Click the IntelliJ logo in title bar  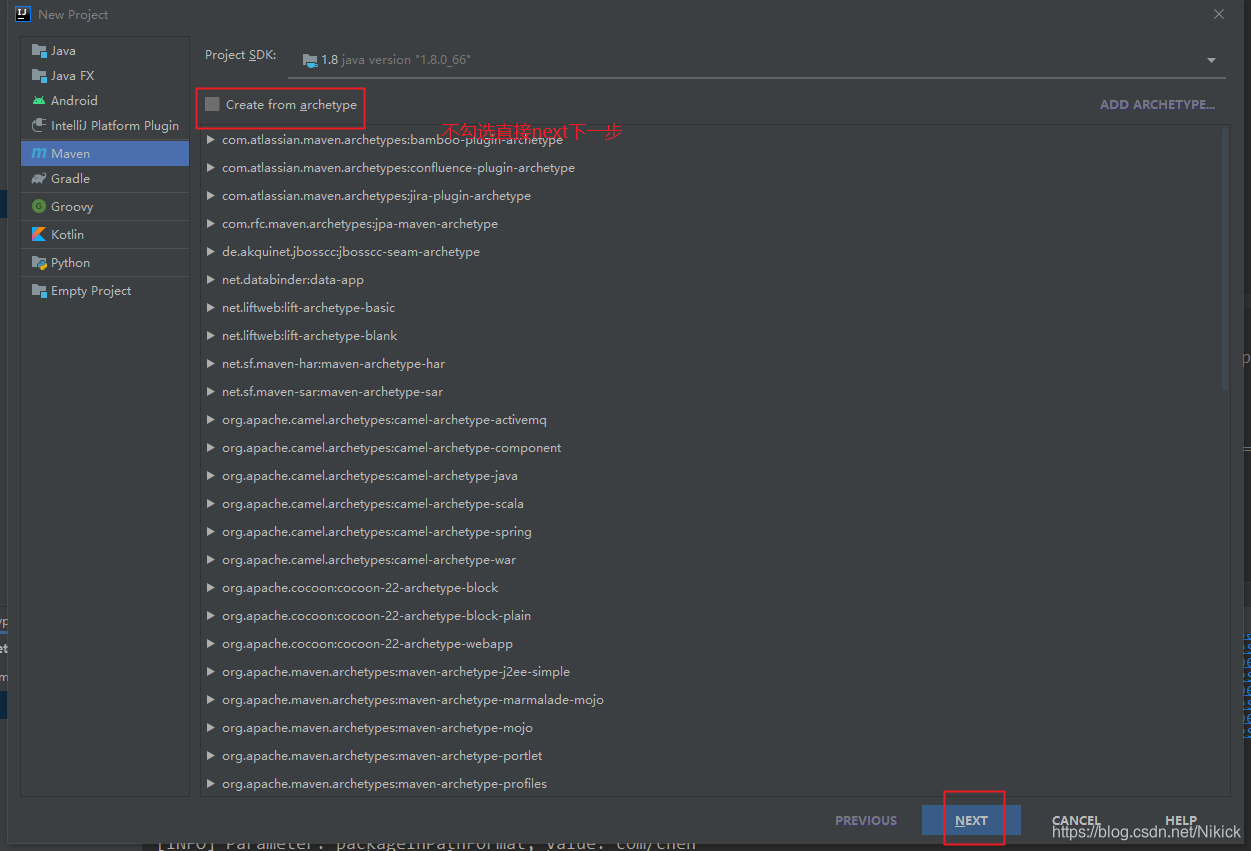click(x=23, y=14)
